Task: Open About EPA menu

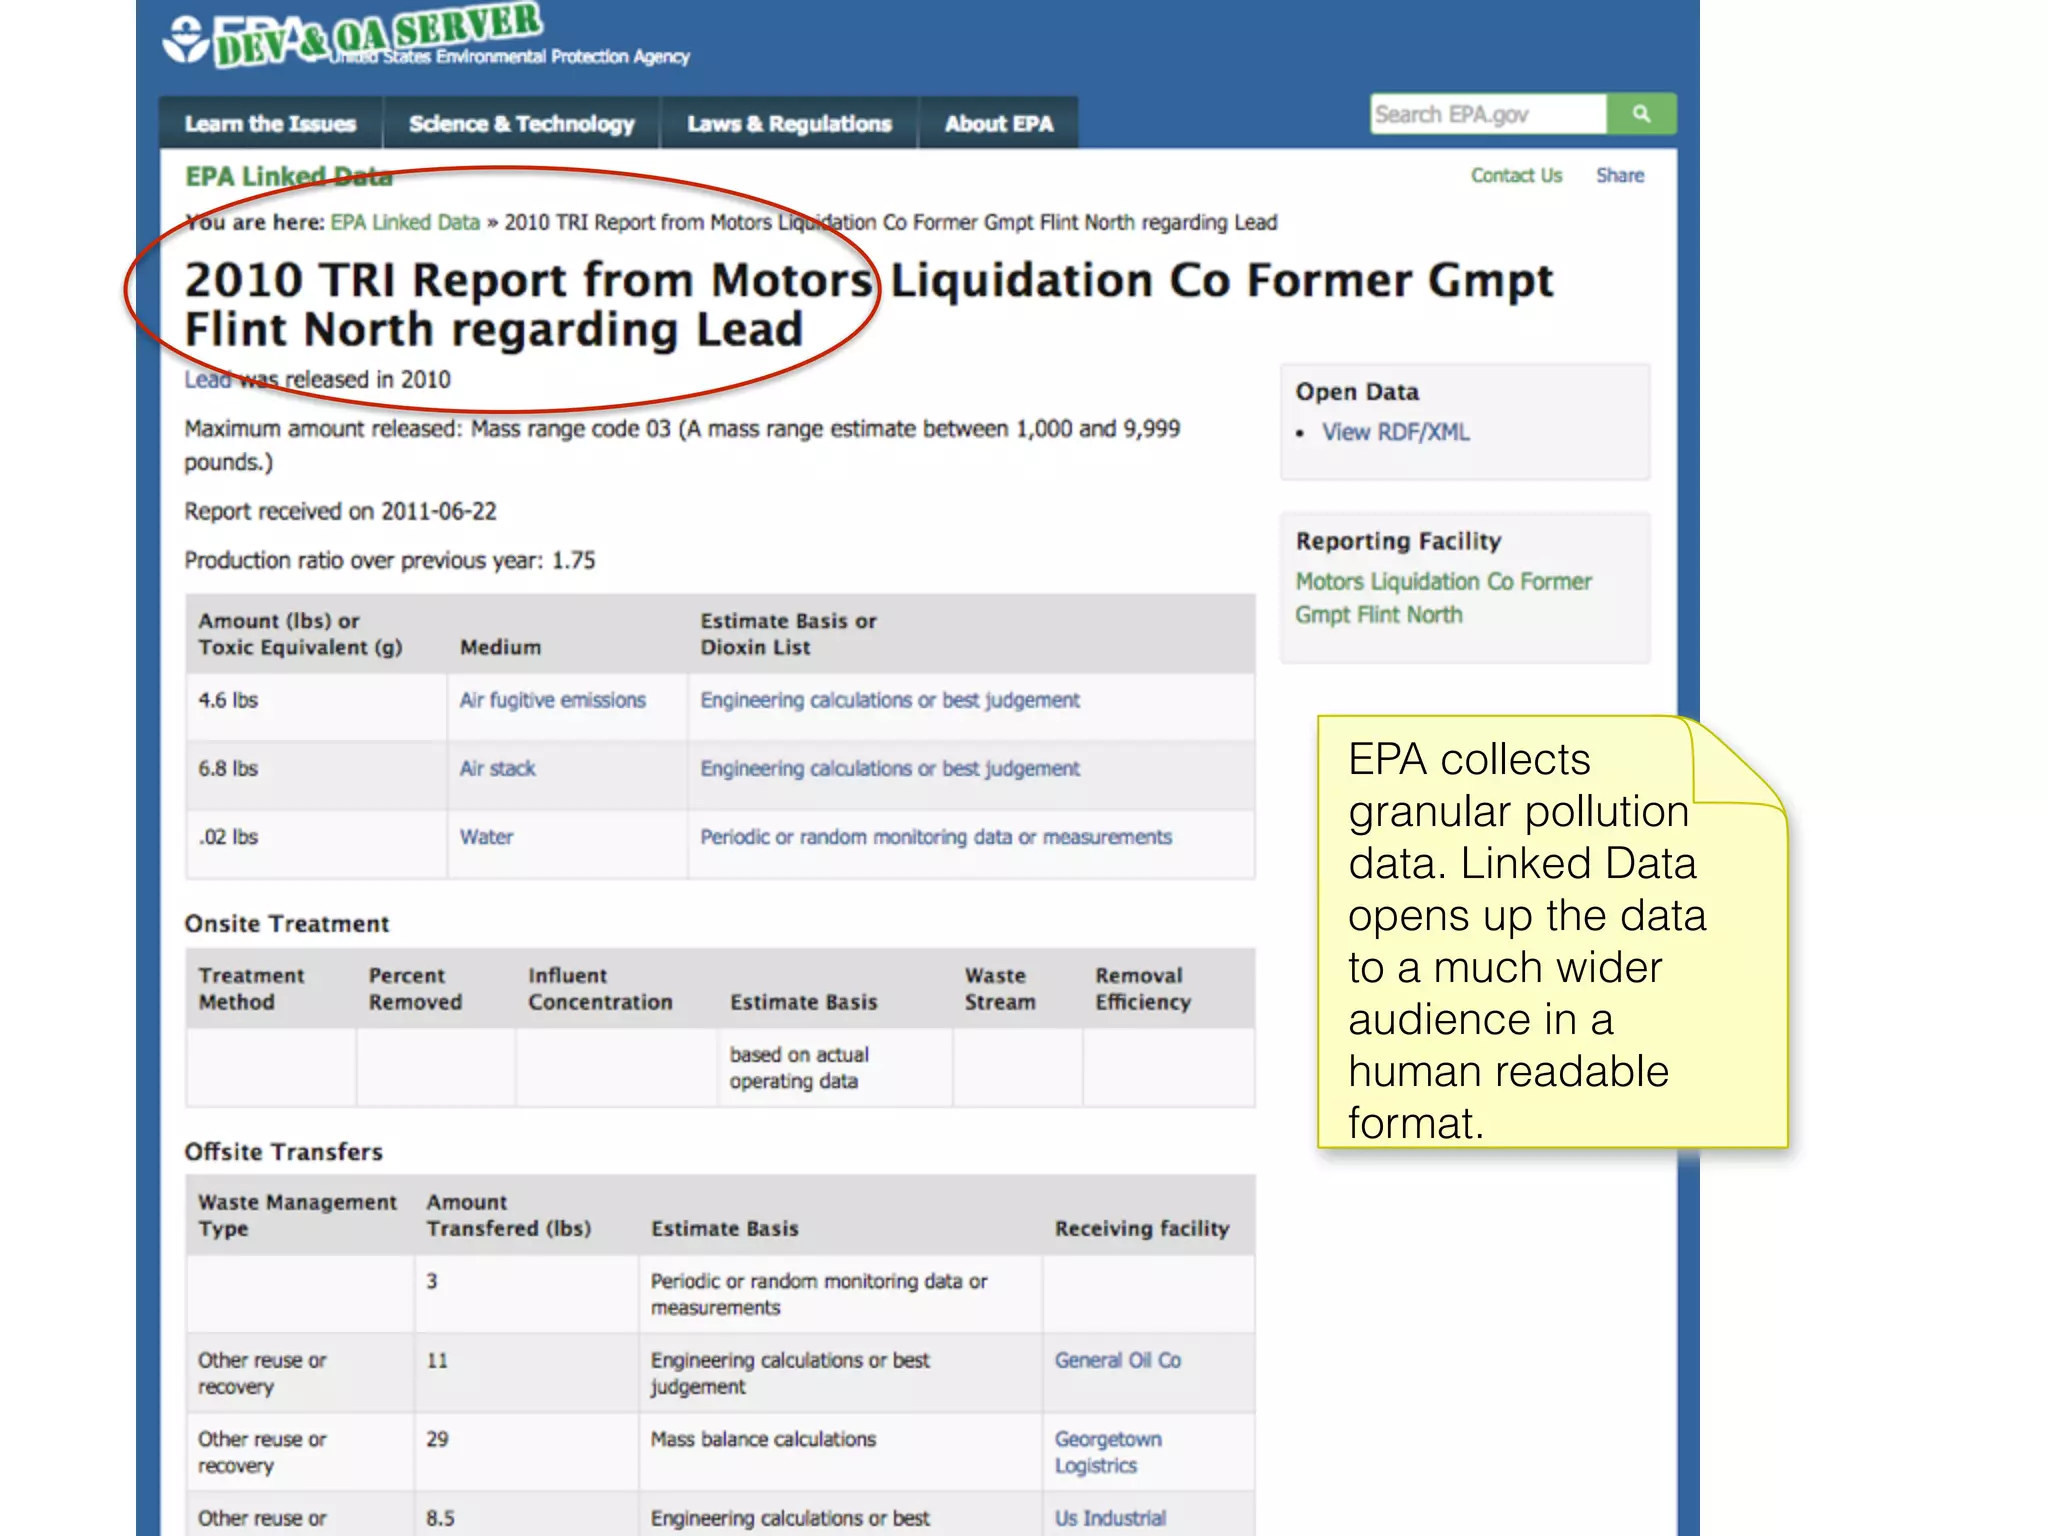Action: coord(999,123)
